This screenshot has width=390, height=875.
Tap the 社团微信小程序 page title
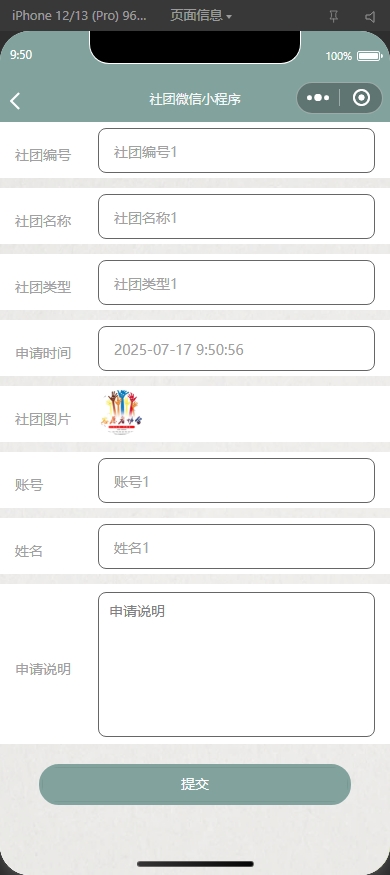(x=195, y=99)
